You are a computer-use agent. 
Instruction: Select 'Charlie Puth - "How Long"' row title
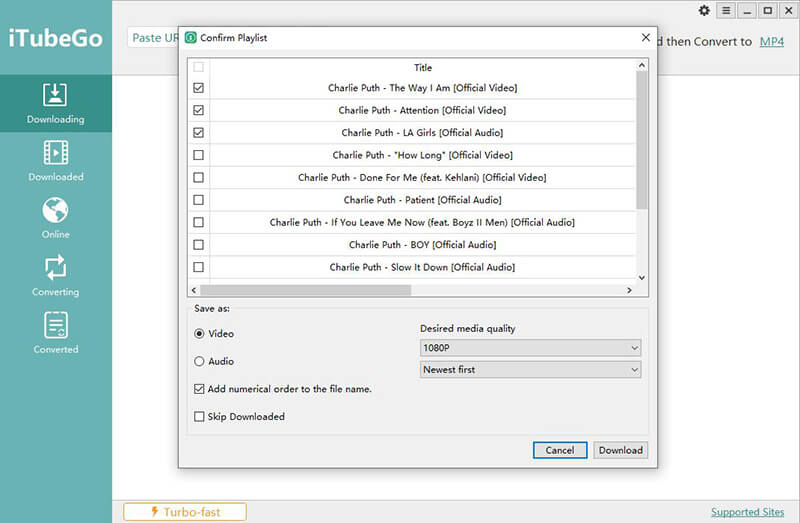click(x=422, y=155)
